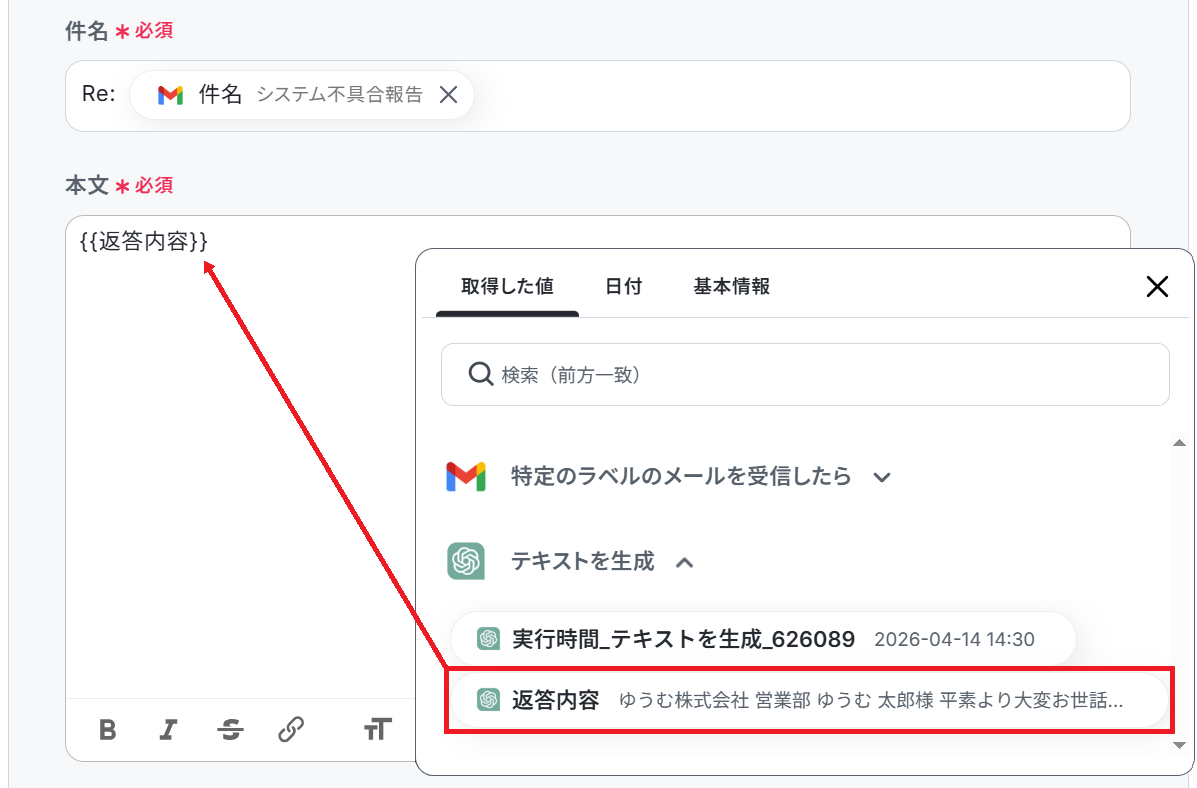Screen dimensions: 1197x788
Task: Insert a link with the chain icon
Action: pos(291,730)
